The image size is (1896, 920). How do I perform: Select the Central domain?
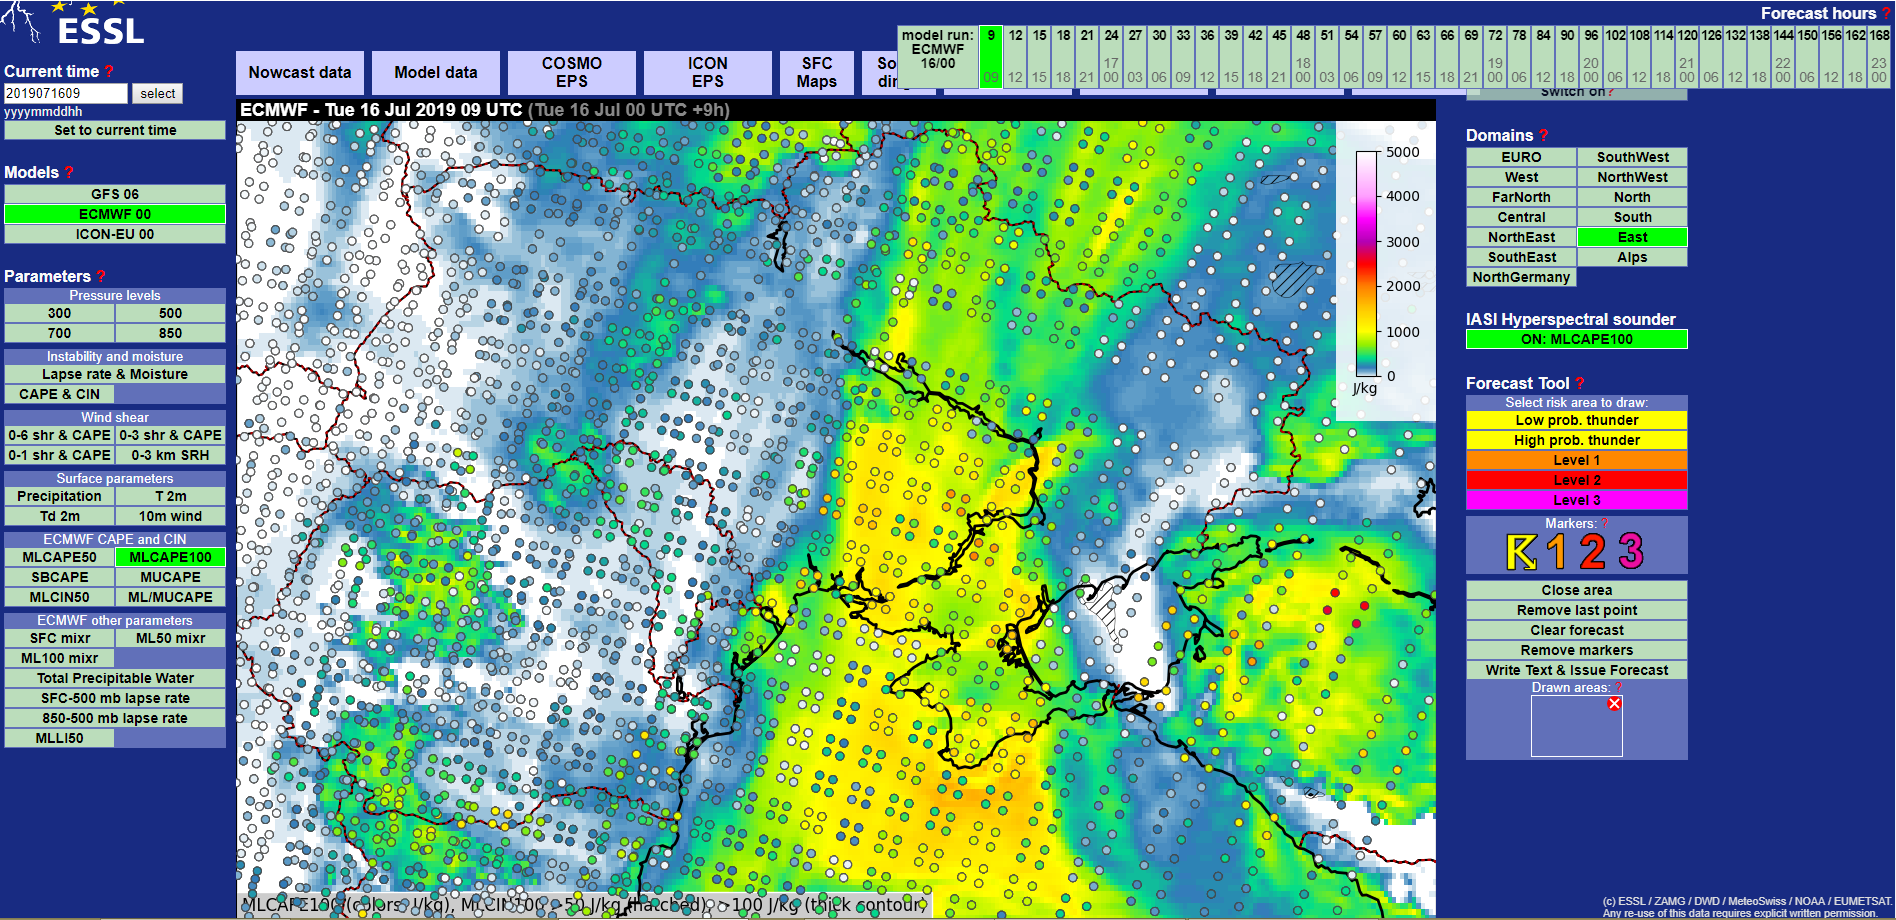(1521, 217)
